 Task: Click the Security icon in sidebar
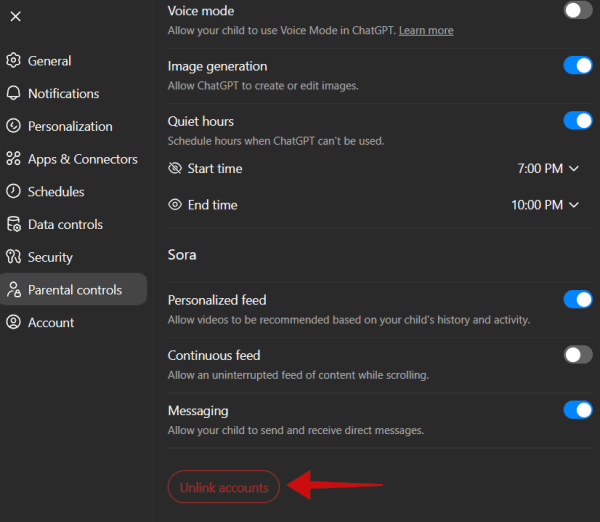(14, 257)
